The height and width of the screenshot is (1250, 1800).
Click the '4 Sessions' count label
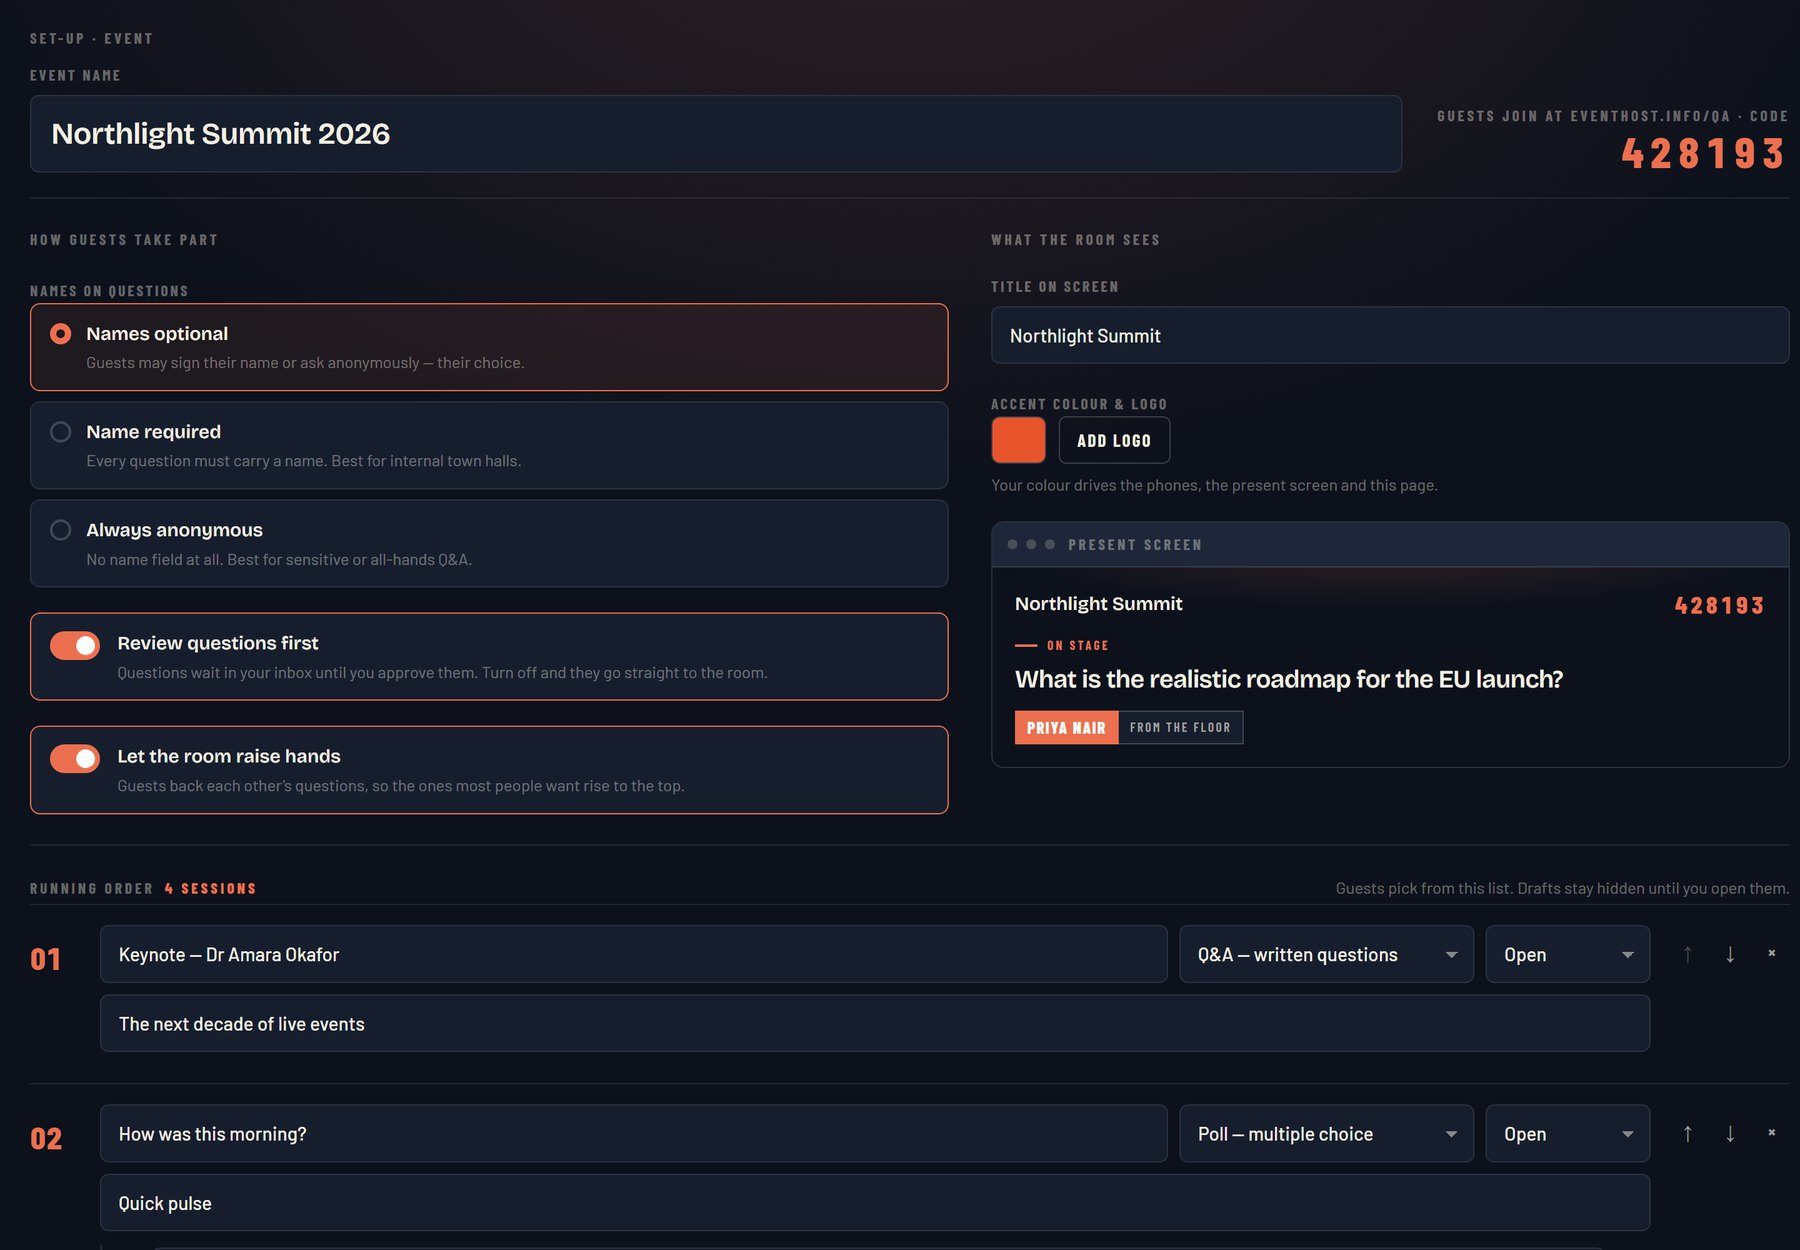[210, 888]
